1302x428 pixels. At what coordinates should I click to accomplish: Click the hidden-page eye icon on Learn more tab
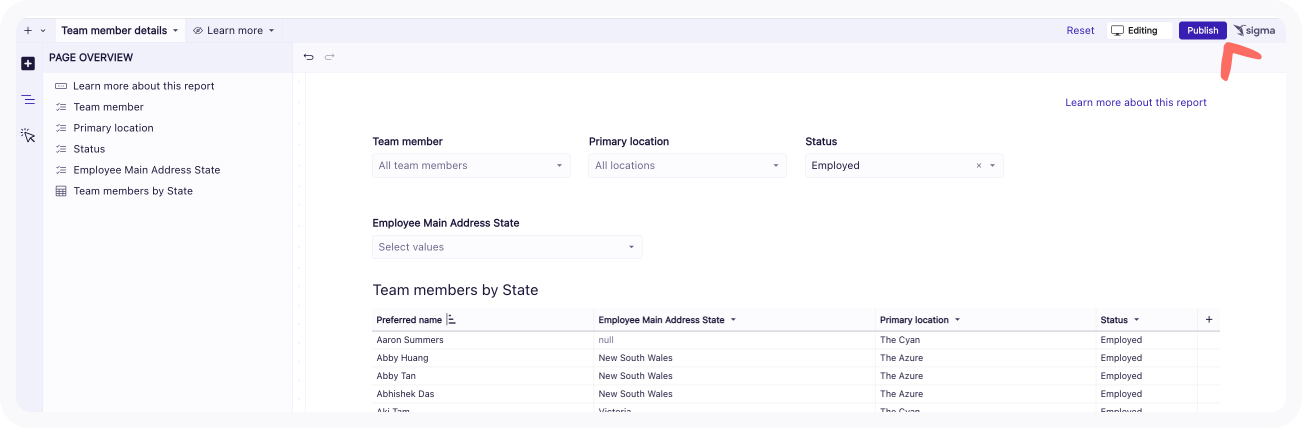tap(198, 31)
